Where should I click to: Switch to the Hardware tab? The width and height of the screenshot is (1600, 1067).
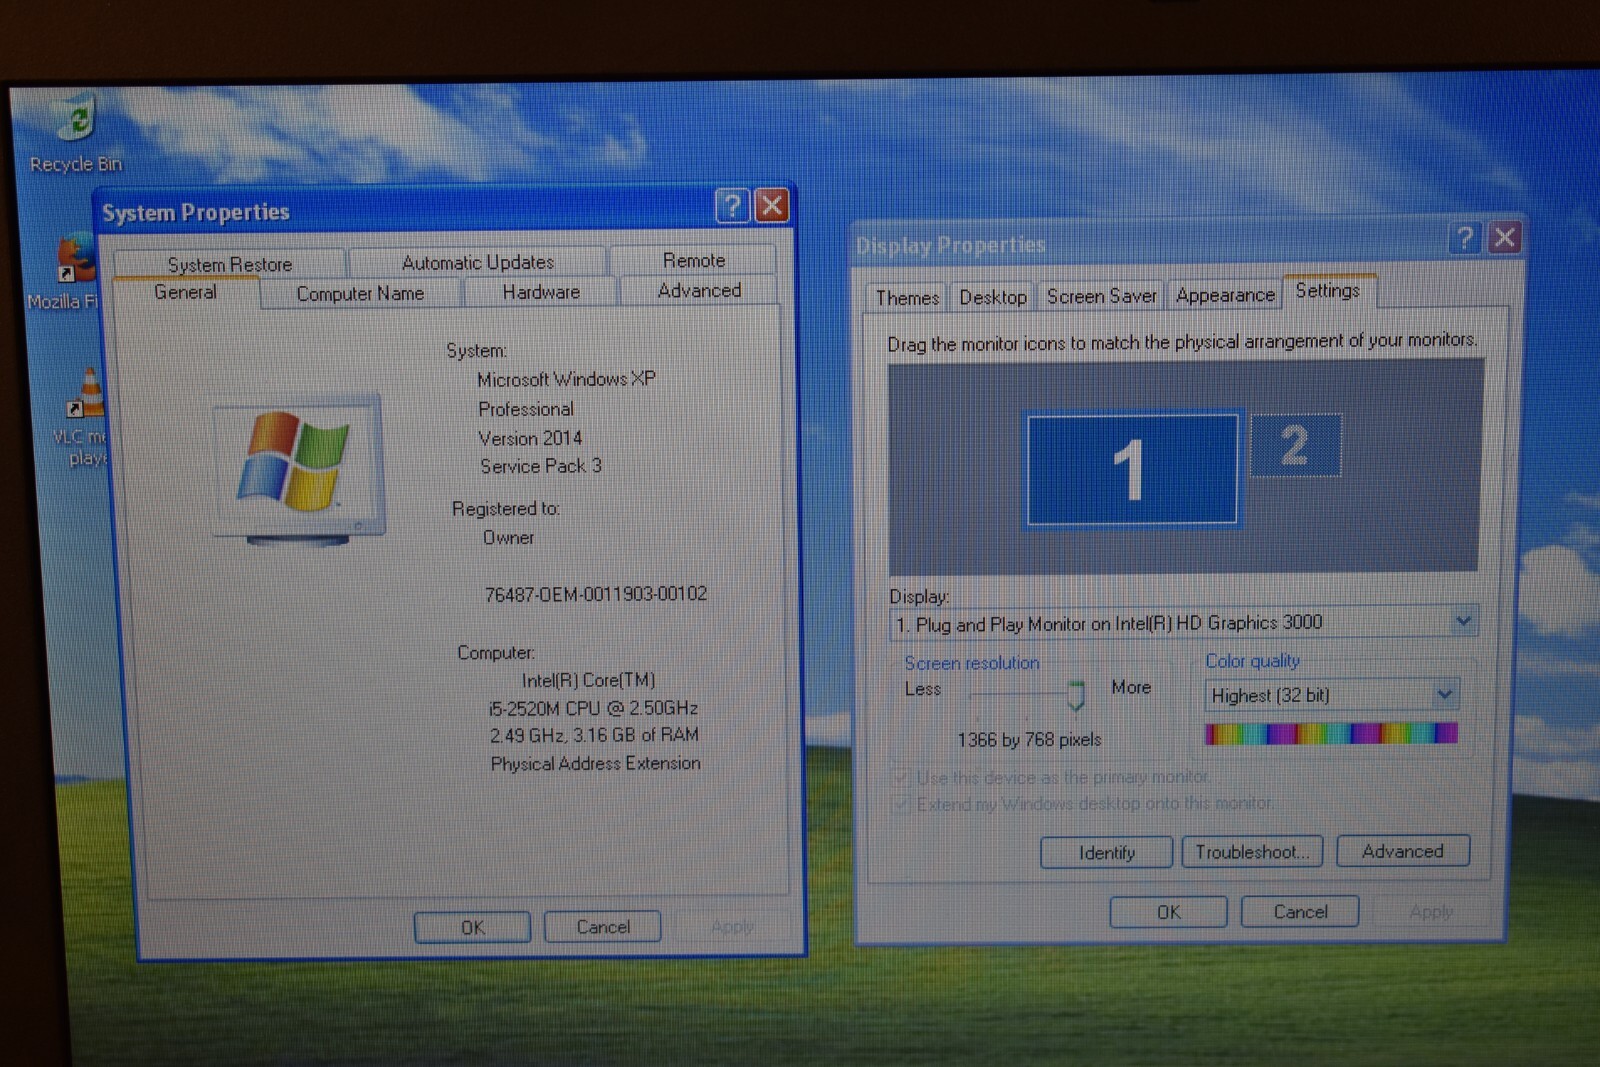541,292
